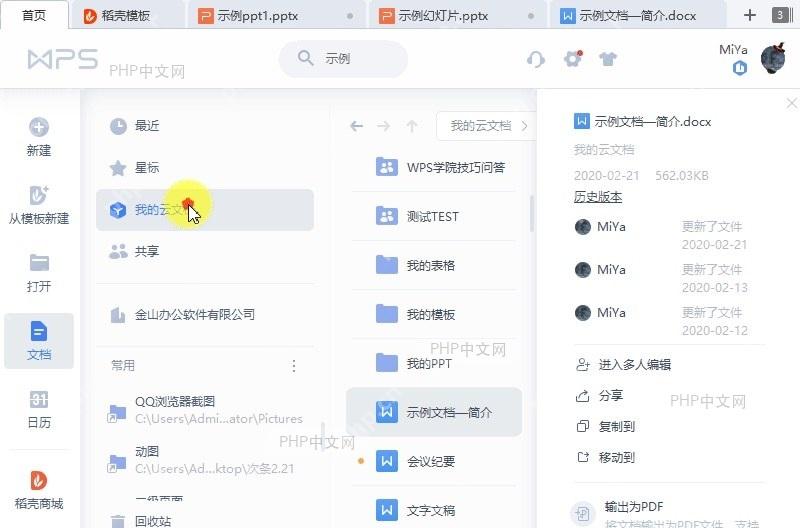Expand the breadcrumb chevron after 我的云文档
800x528 pixels.
coord(524,125)
